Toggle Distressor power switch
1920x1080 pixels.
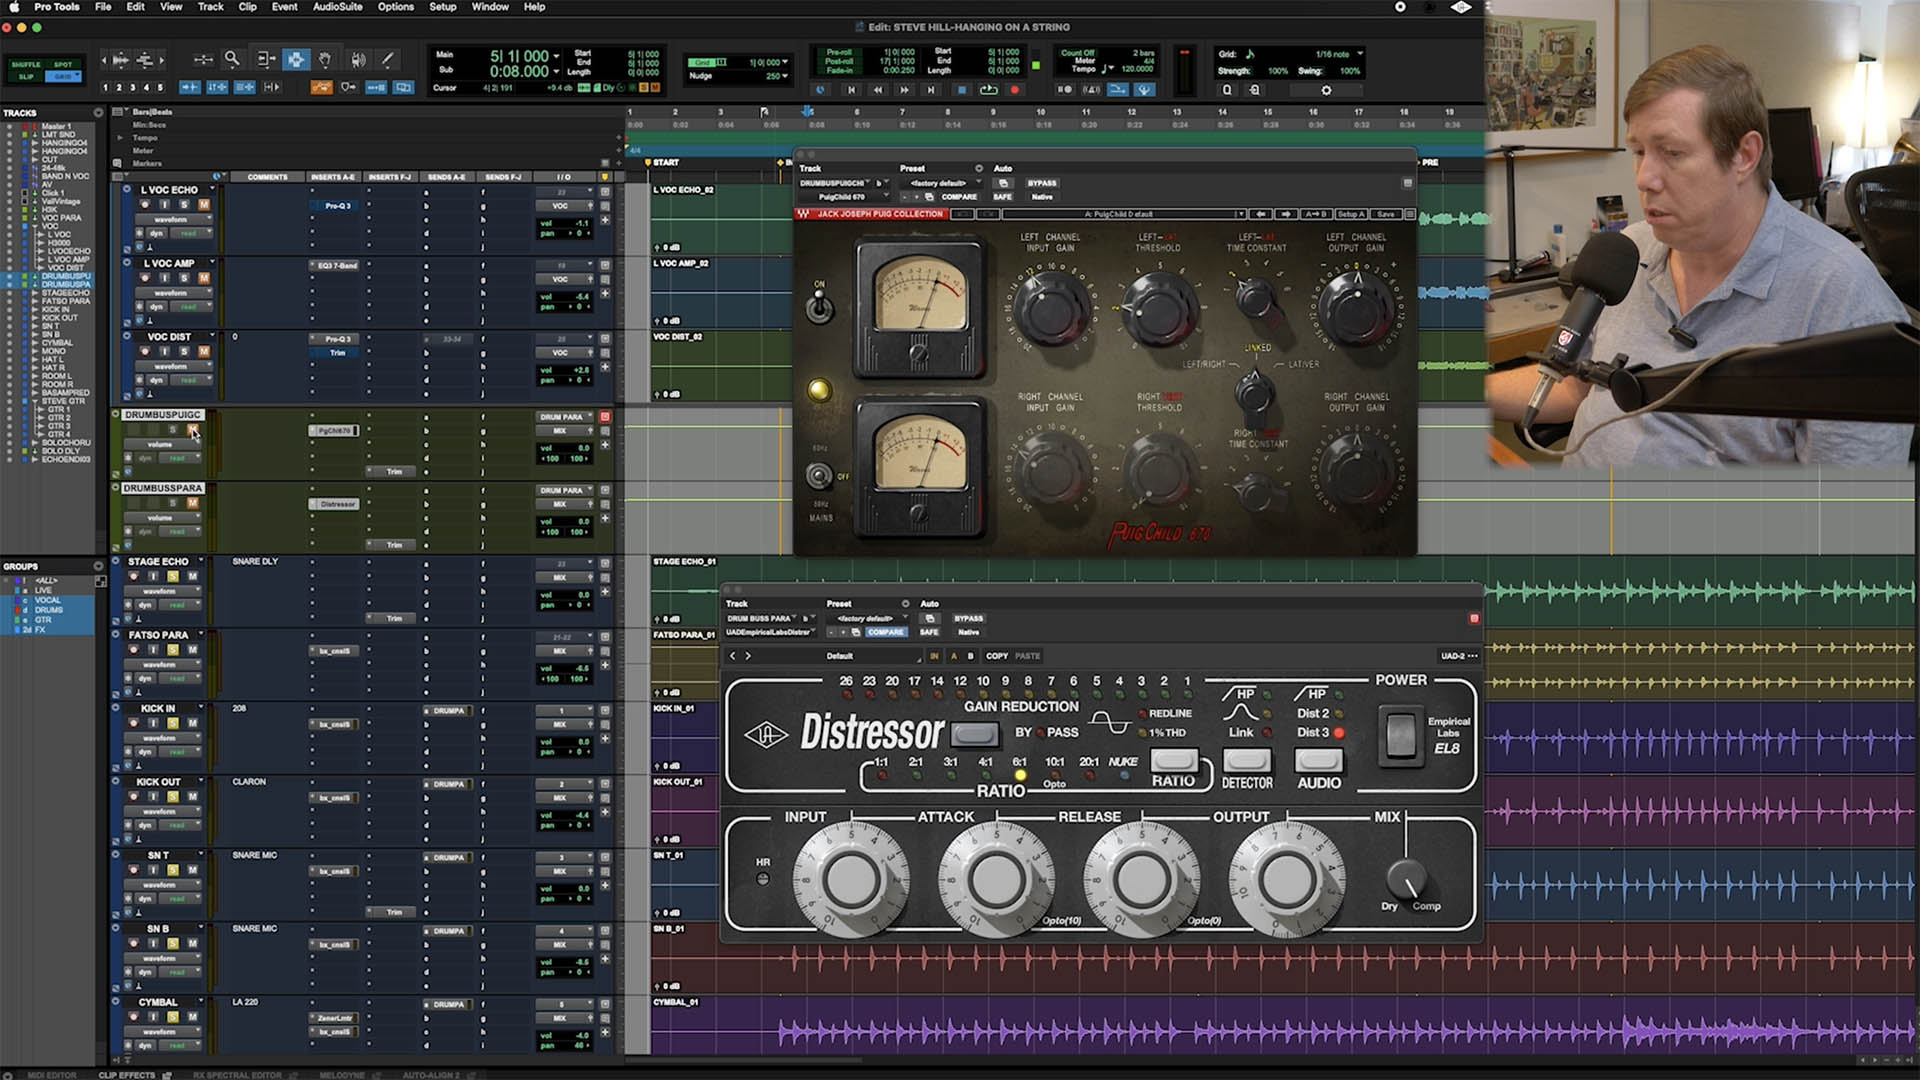(1401, 737)
